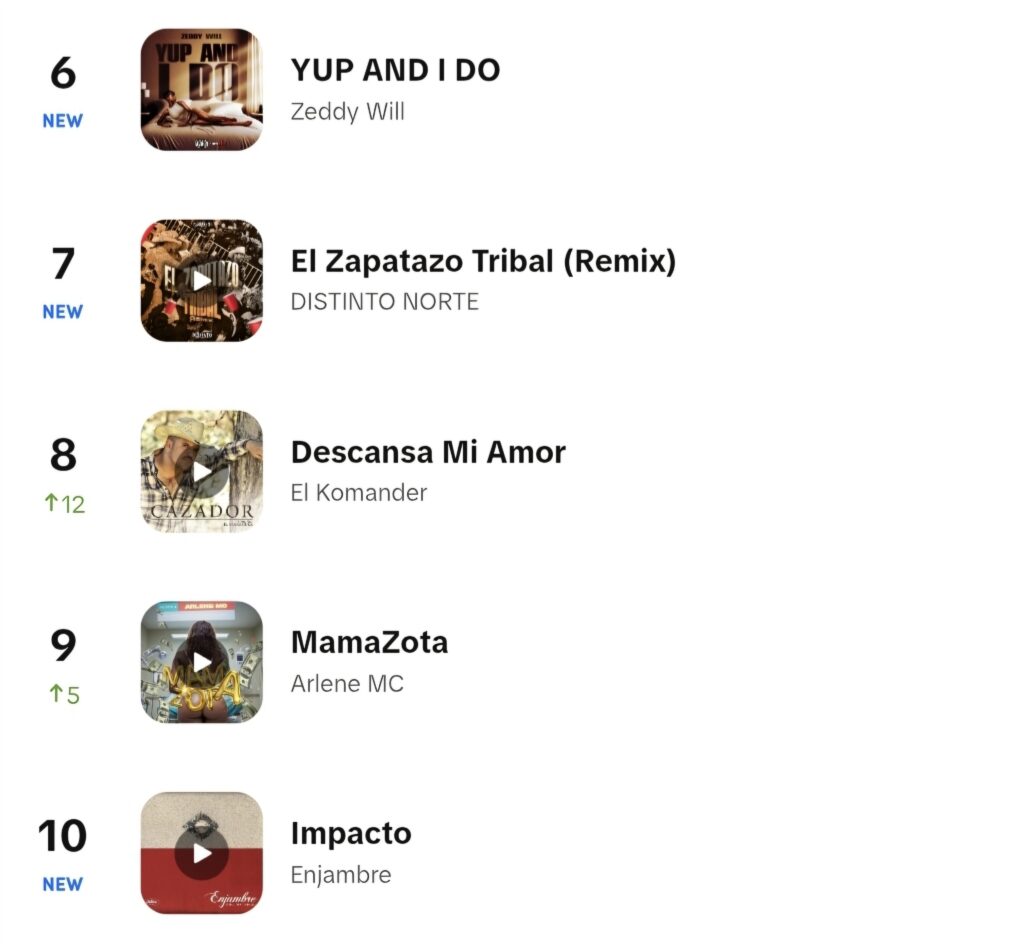Open artist Enjambre
Screen dimensions: 1024x945
click(x=341, y=875)
